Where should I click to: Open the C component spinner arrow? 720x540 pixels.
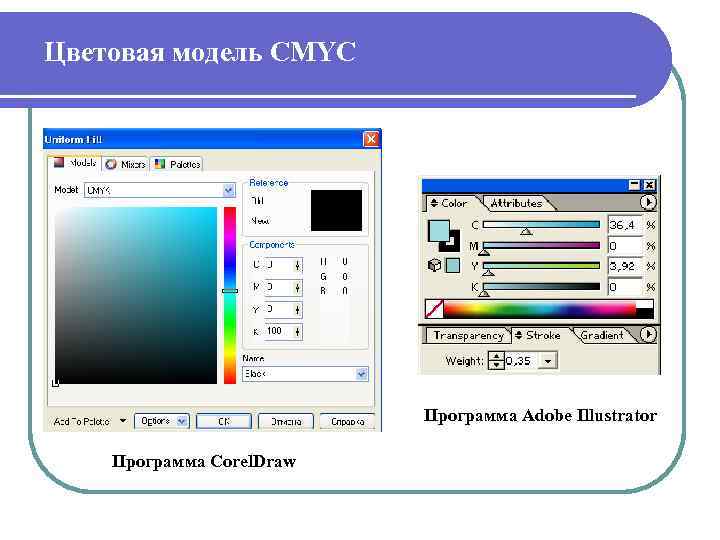tap(298, 265)
